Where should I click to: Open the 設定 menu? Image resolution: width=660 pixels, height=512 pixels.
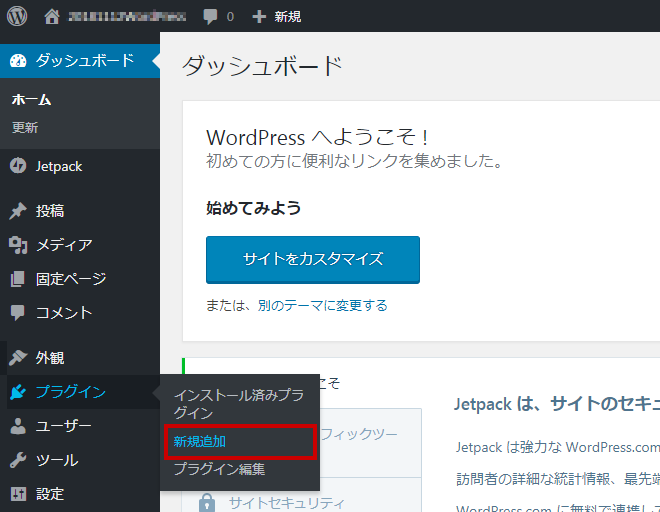pyautogui.click(x=80, y=494)
